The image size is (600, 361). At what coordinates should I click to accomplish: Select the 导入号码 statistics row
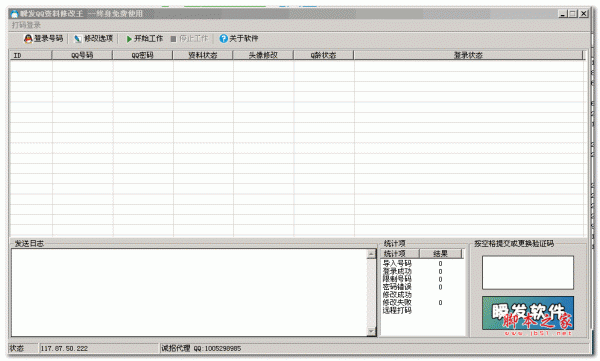422,264
